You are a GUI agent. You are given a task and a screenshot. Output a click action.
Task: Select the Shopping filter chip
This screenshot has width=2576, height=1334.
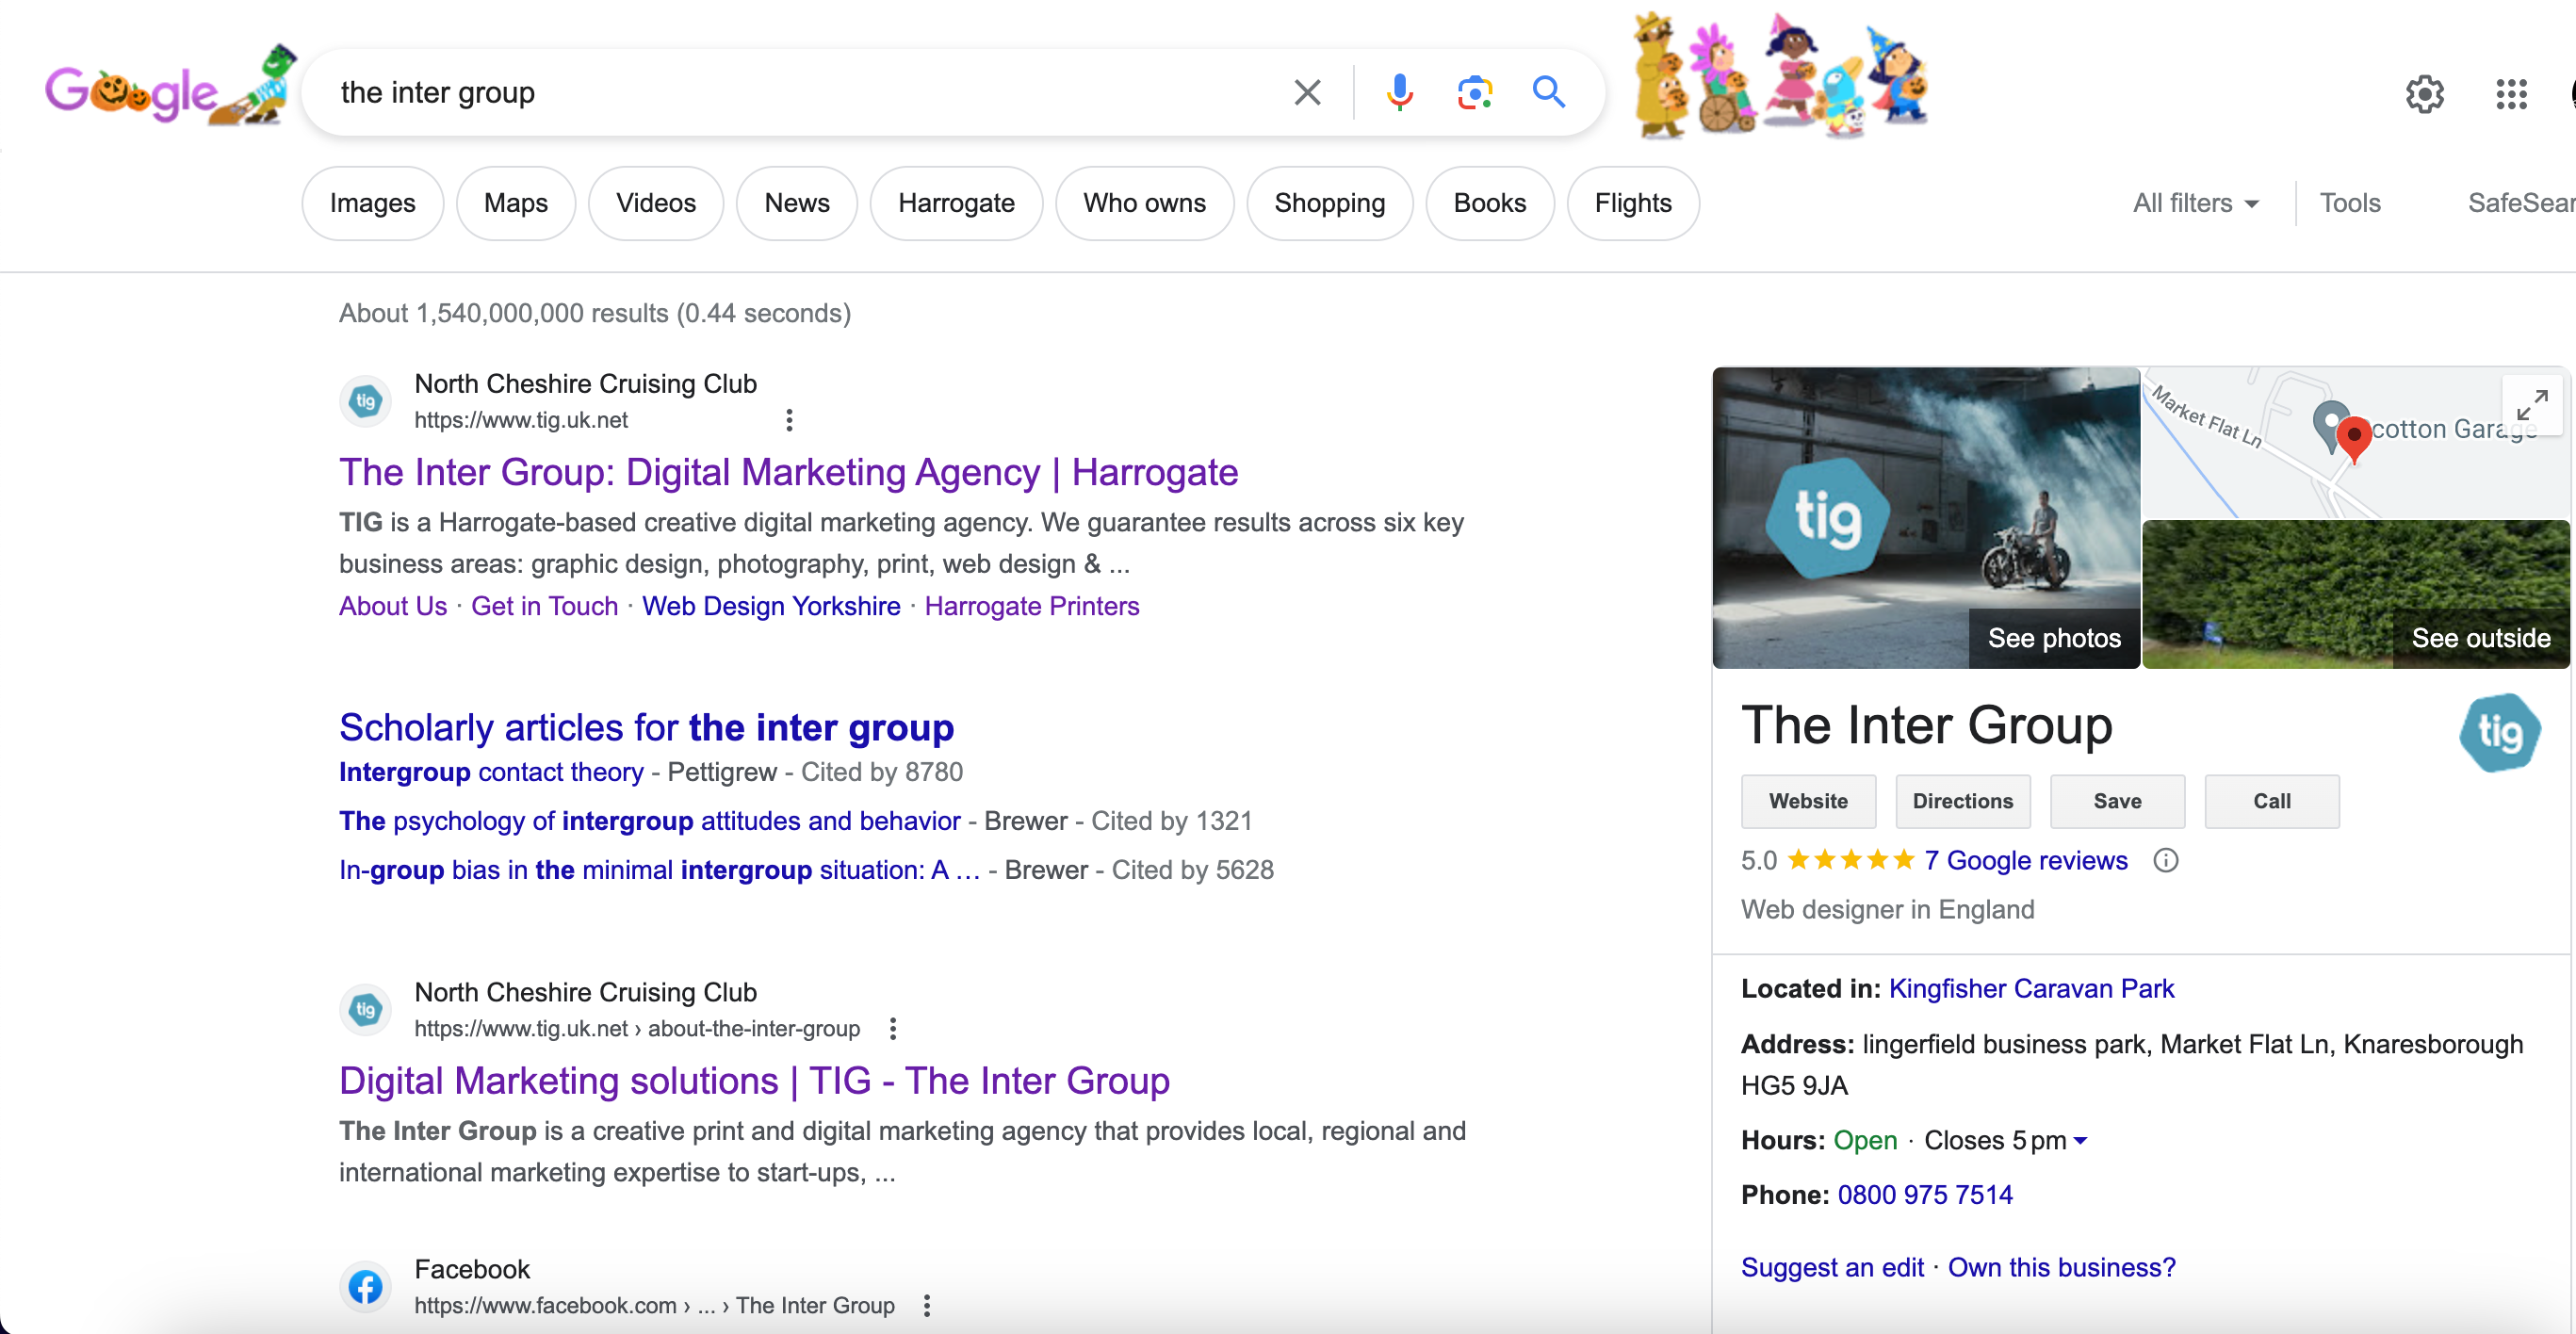1329,203
